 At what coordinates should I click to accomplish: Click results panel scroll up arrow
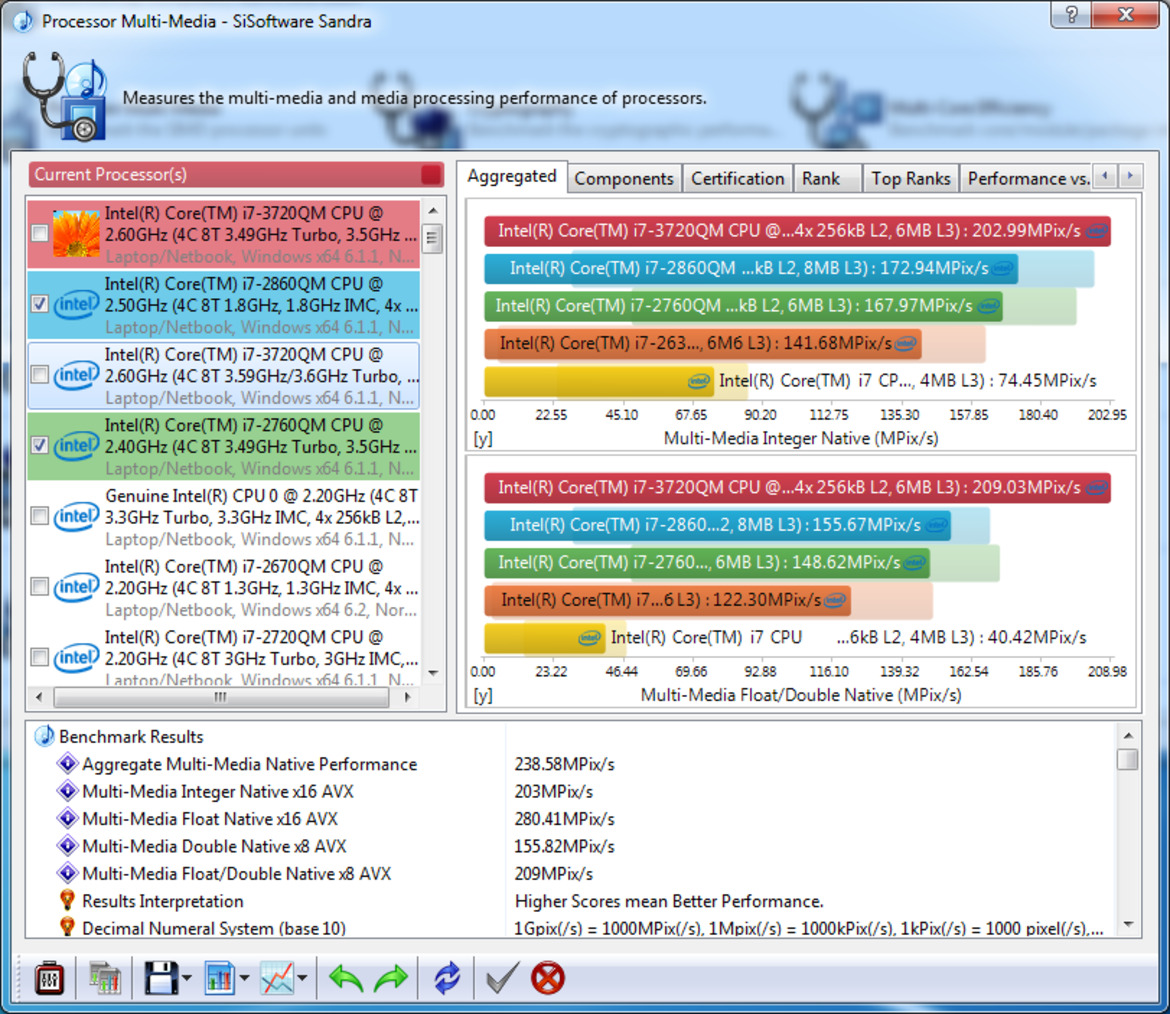tap(1127, 736)
